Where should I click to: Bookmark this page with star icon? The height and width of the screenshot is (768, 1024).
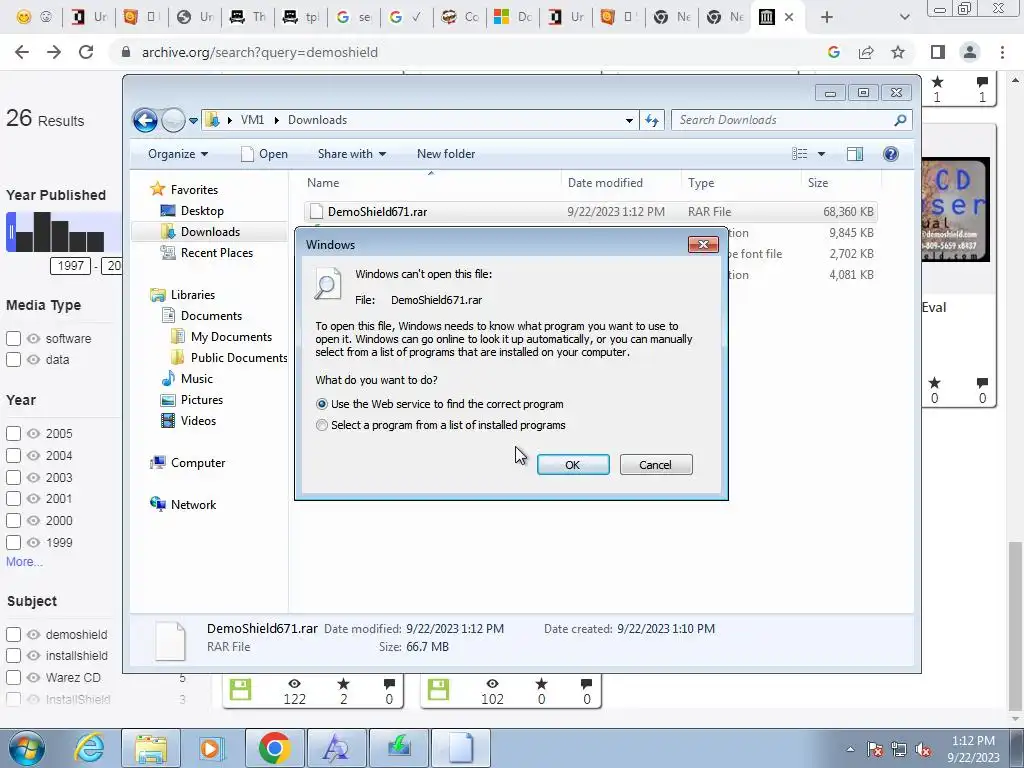point(898,52)
